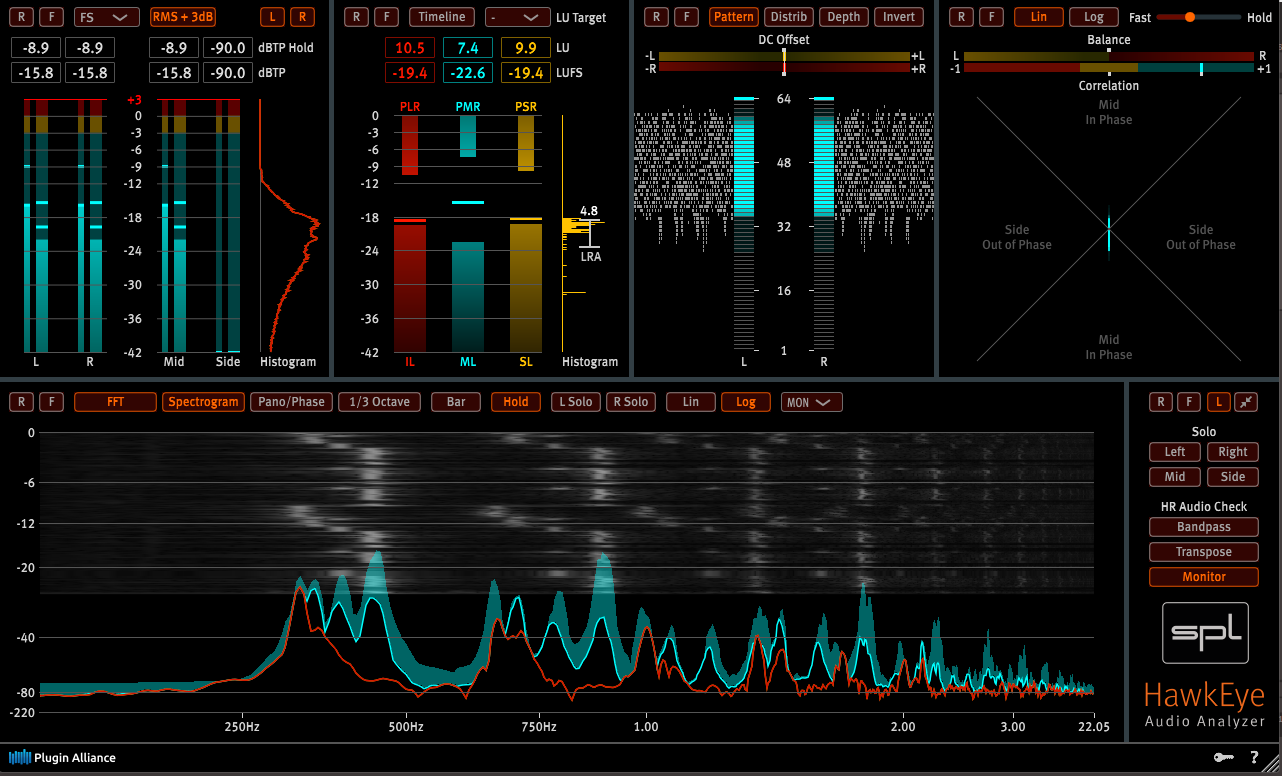
Task: Click the R button in the Balance/Correlation panel
Action: 961,17
